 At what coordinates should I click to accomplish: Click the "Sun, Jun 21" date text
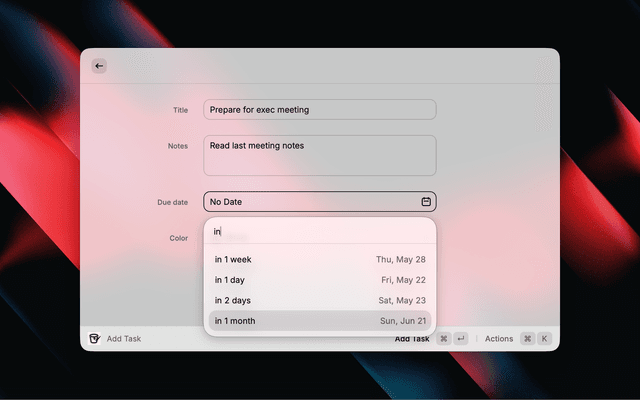(403, 321)
